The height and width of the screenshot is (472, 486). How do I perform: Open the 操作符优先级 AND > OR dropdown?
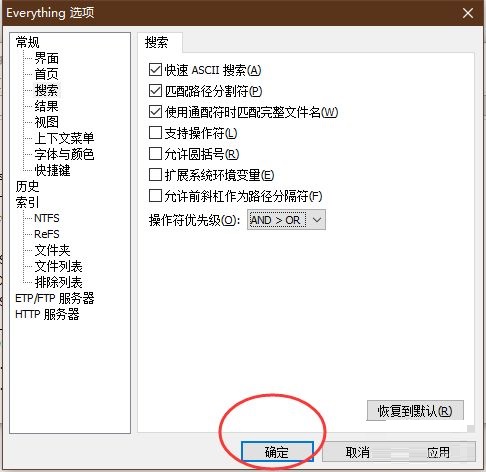(286, 220)
